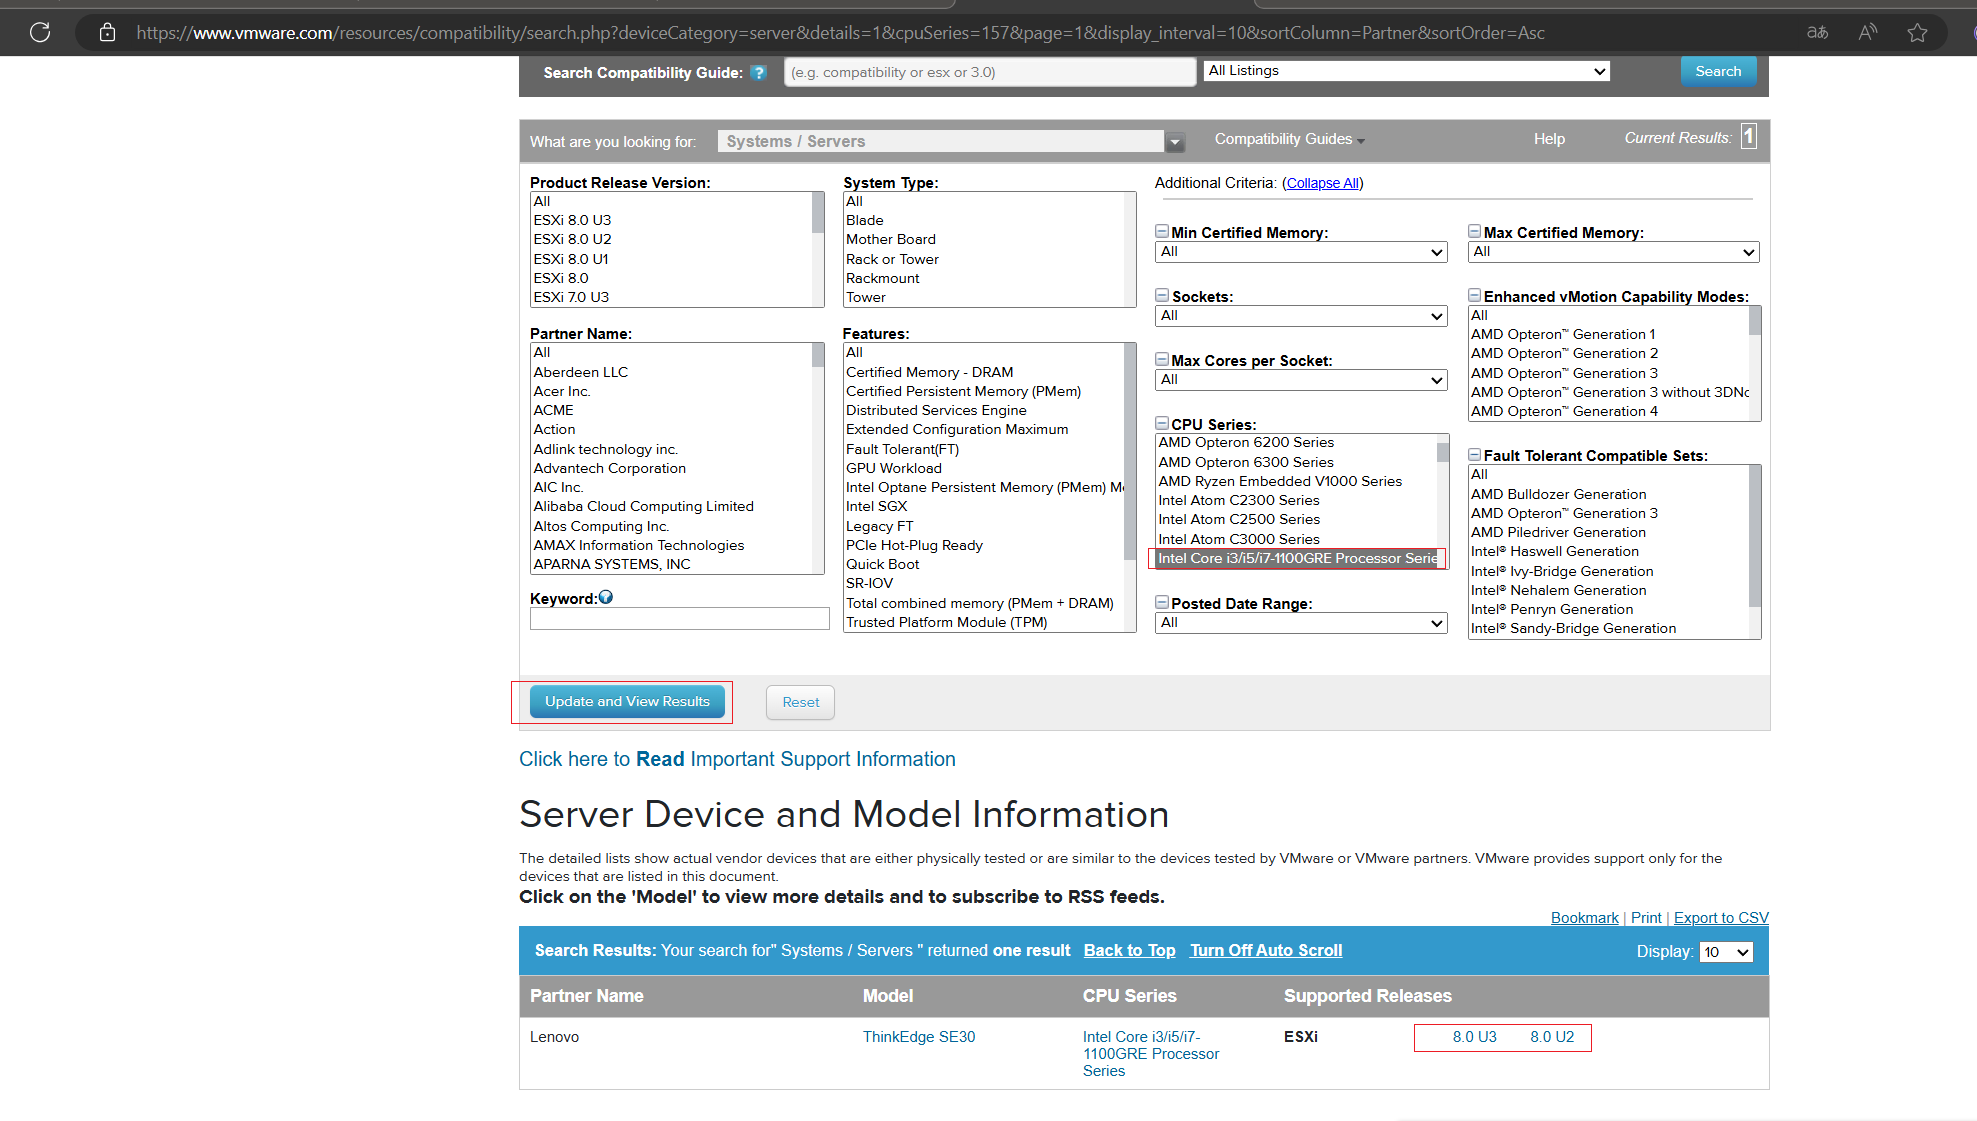Click the blue help icon beside Search Compatibility Guide

tap(759, 72)
